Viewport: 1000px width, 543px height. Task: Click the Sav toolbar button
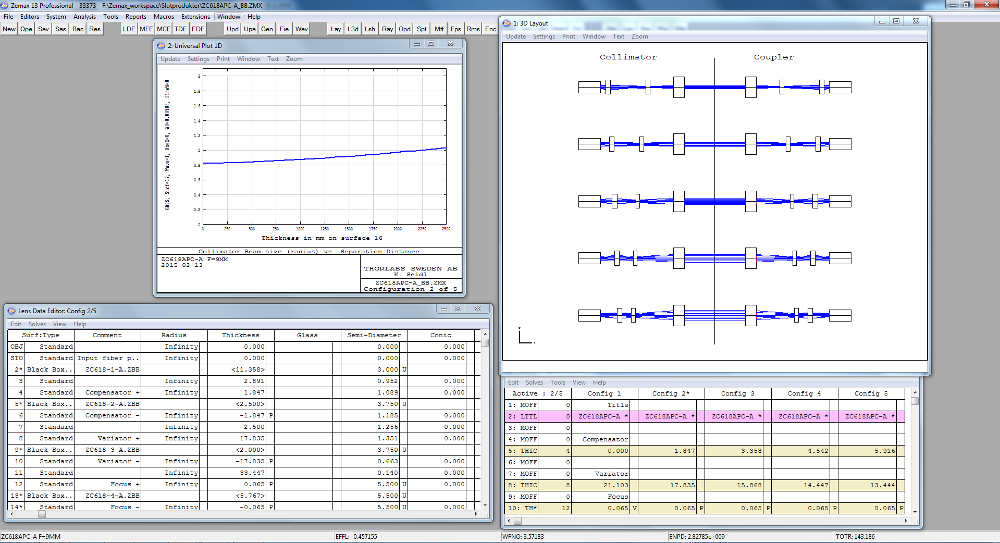(x=43, y=29)
